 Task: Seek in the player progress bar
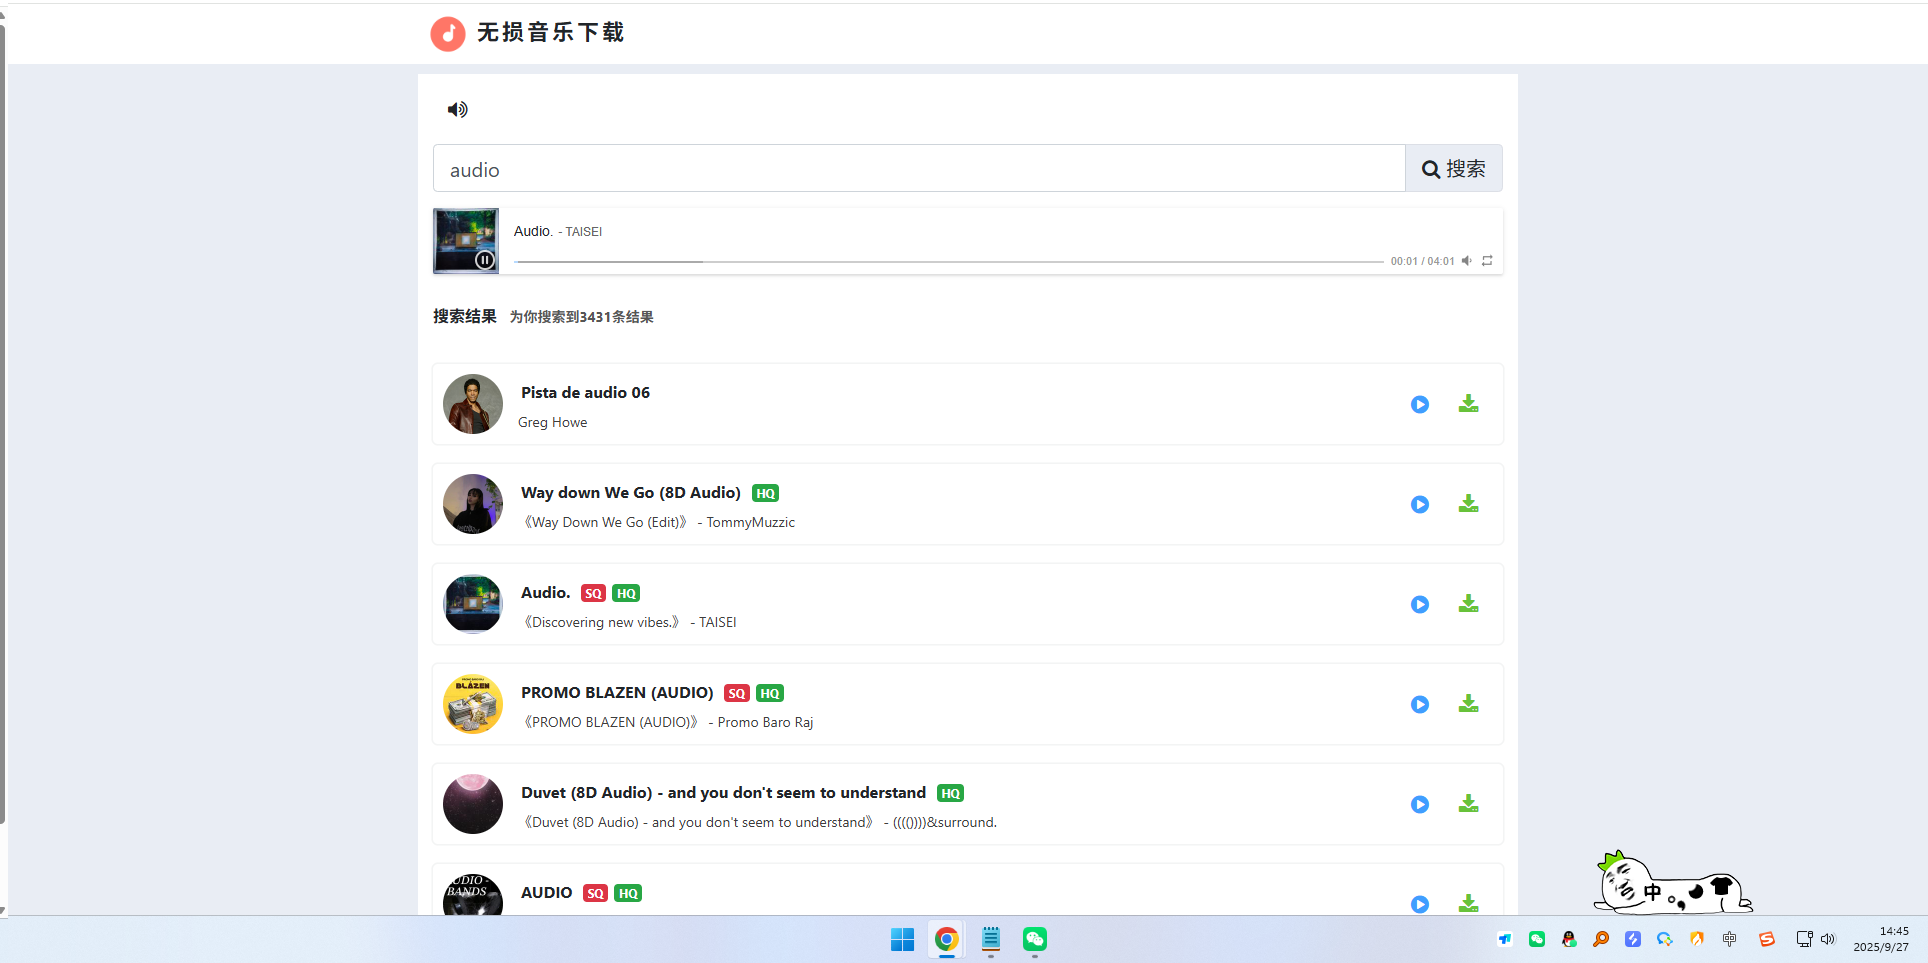point(948,261)
